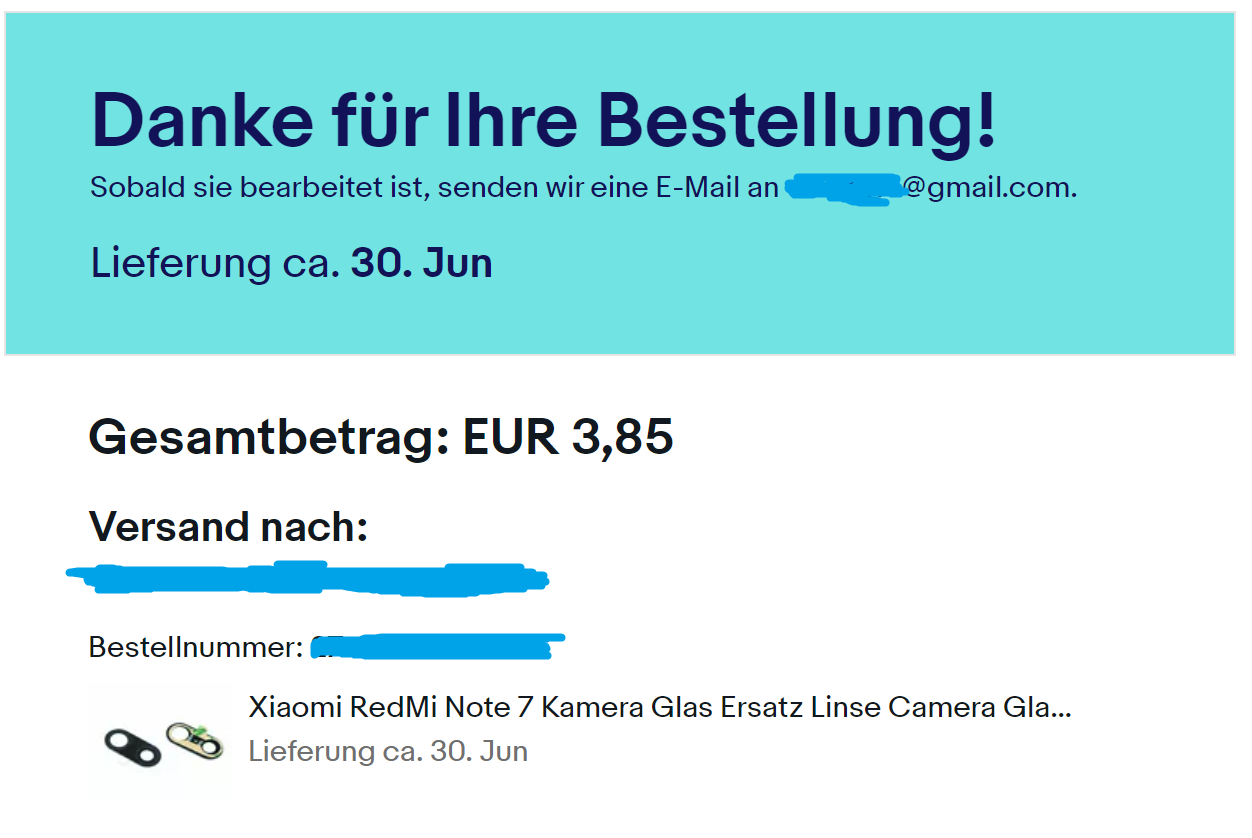Click the 'Danke für Ihre Bestellung!' heading

(543, 120)
